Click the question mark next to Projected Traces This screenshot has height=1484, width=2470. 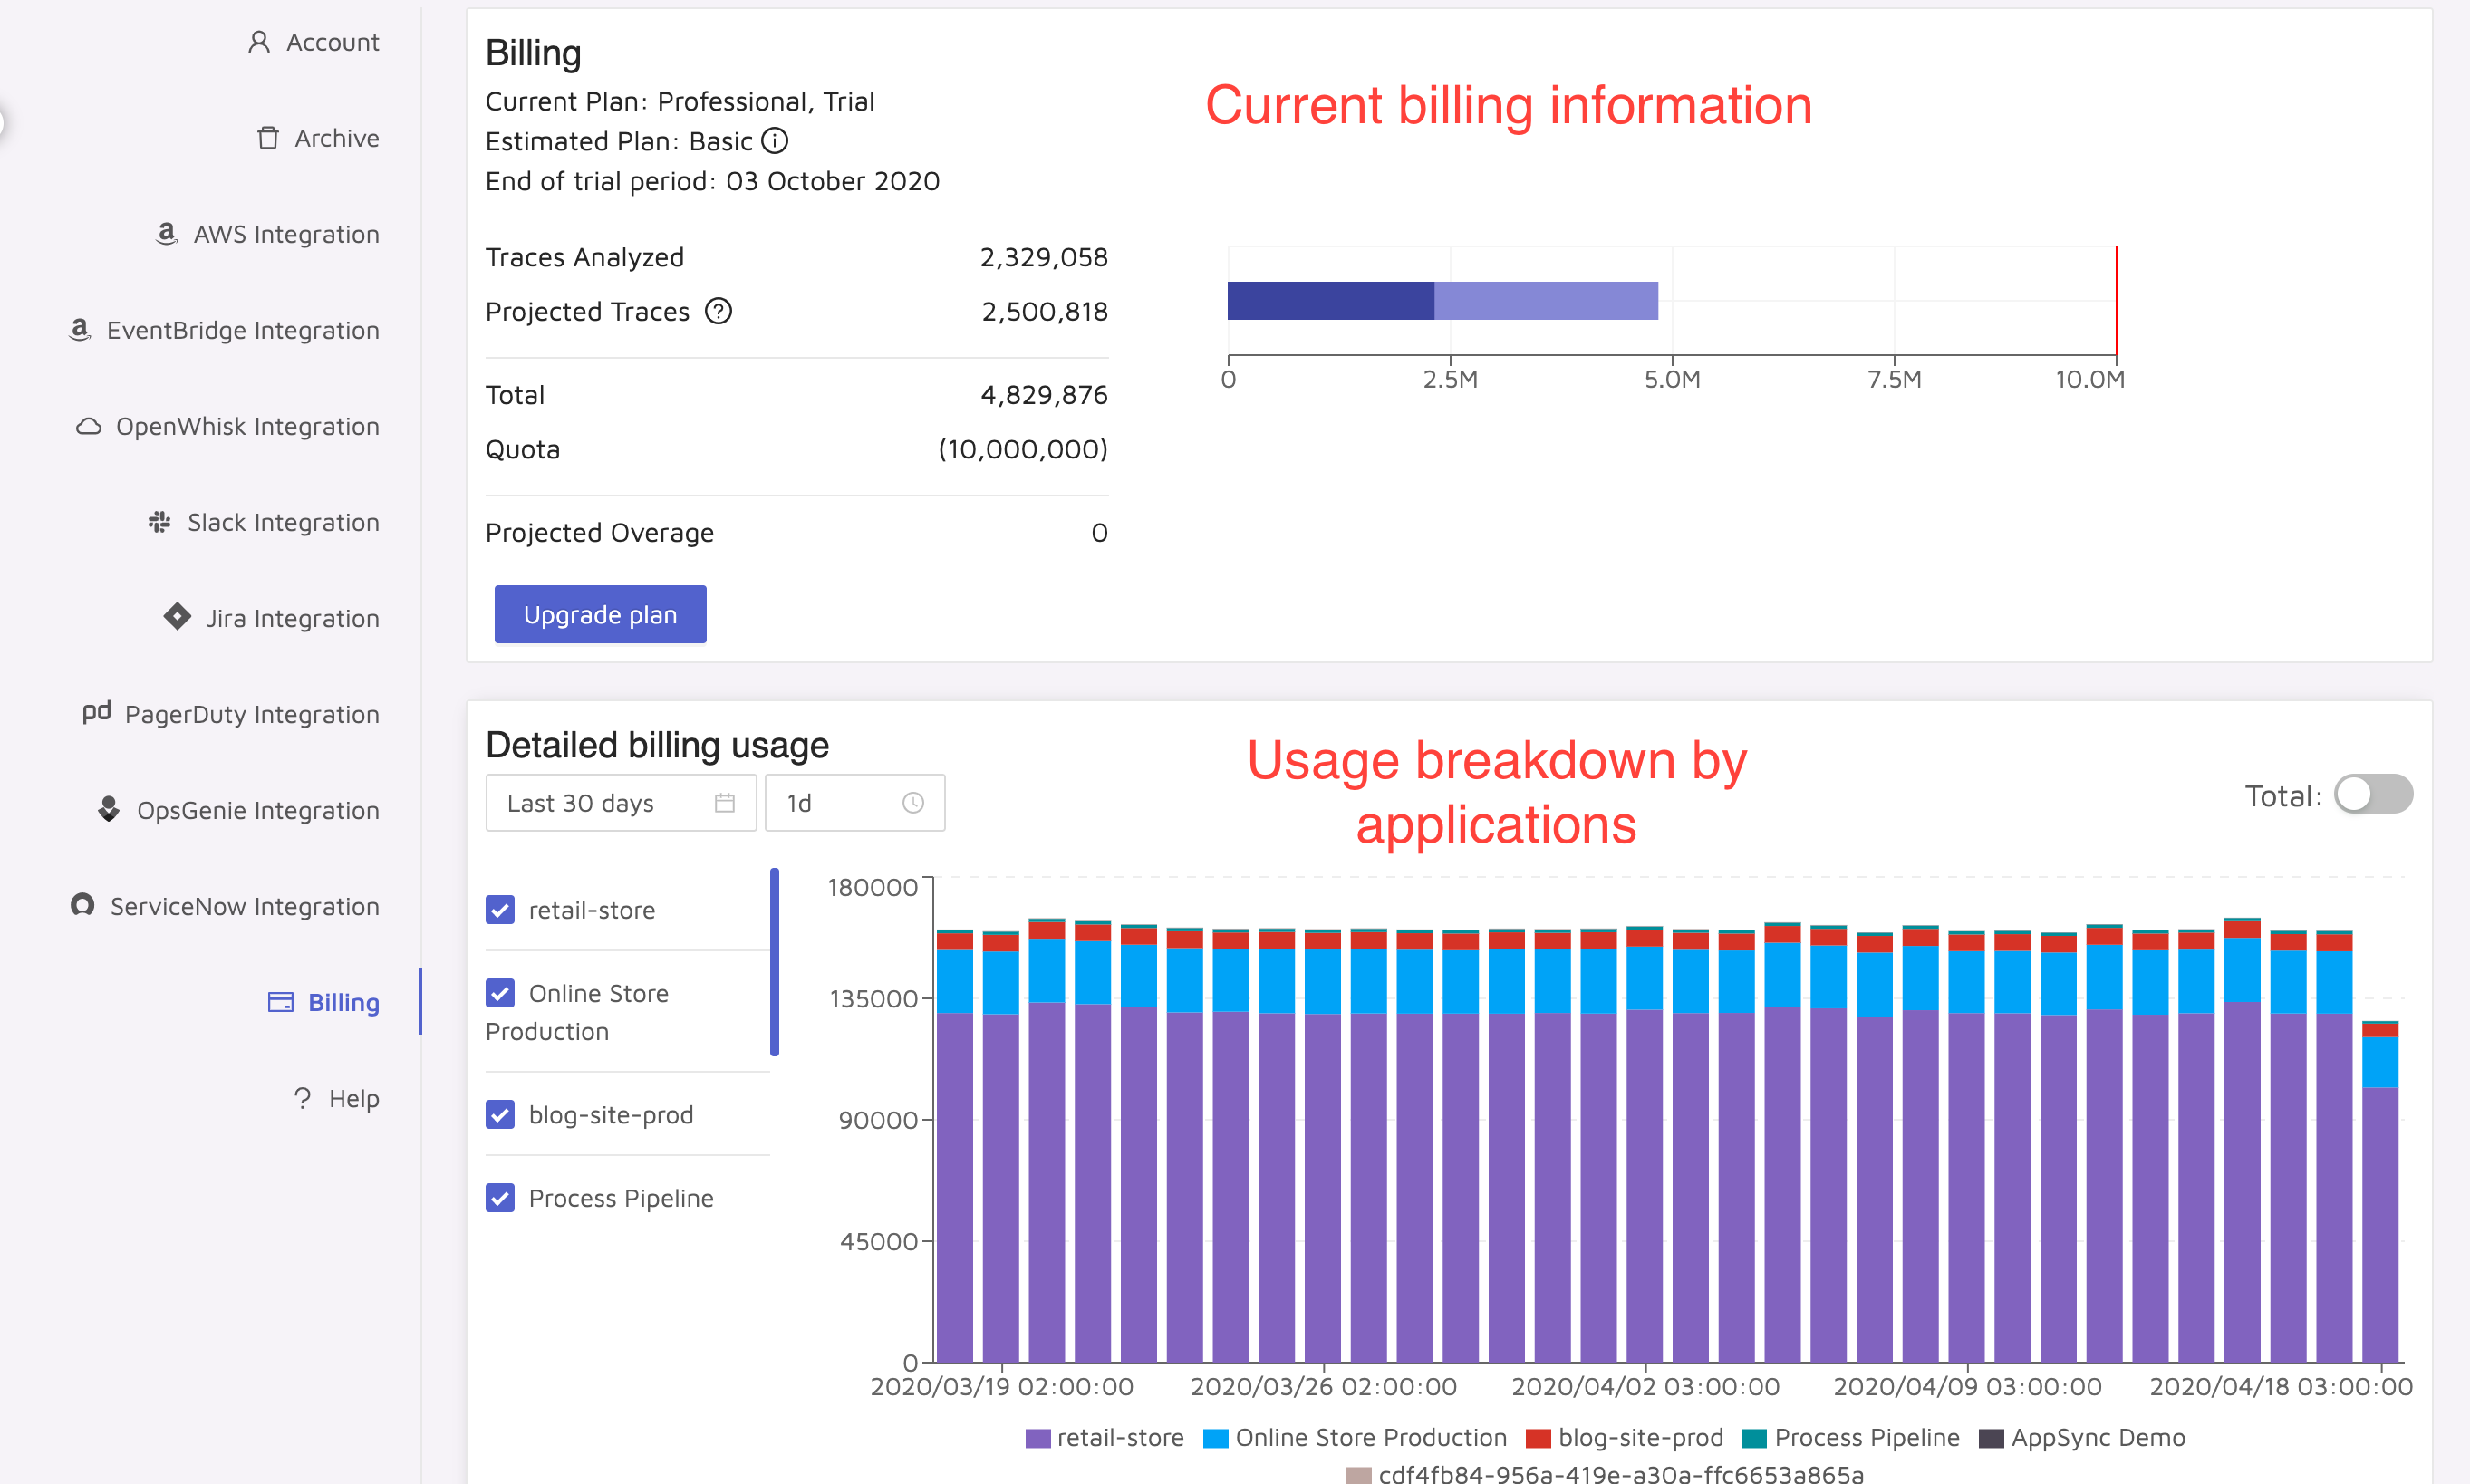pyautogui.click(x=718, y=311)
